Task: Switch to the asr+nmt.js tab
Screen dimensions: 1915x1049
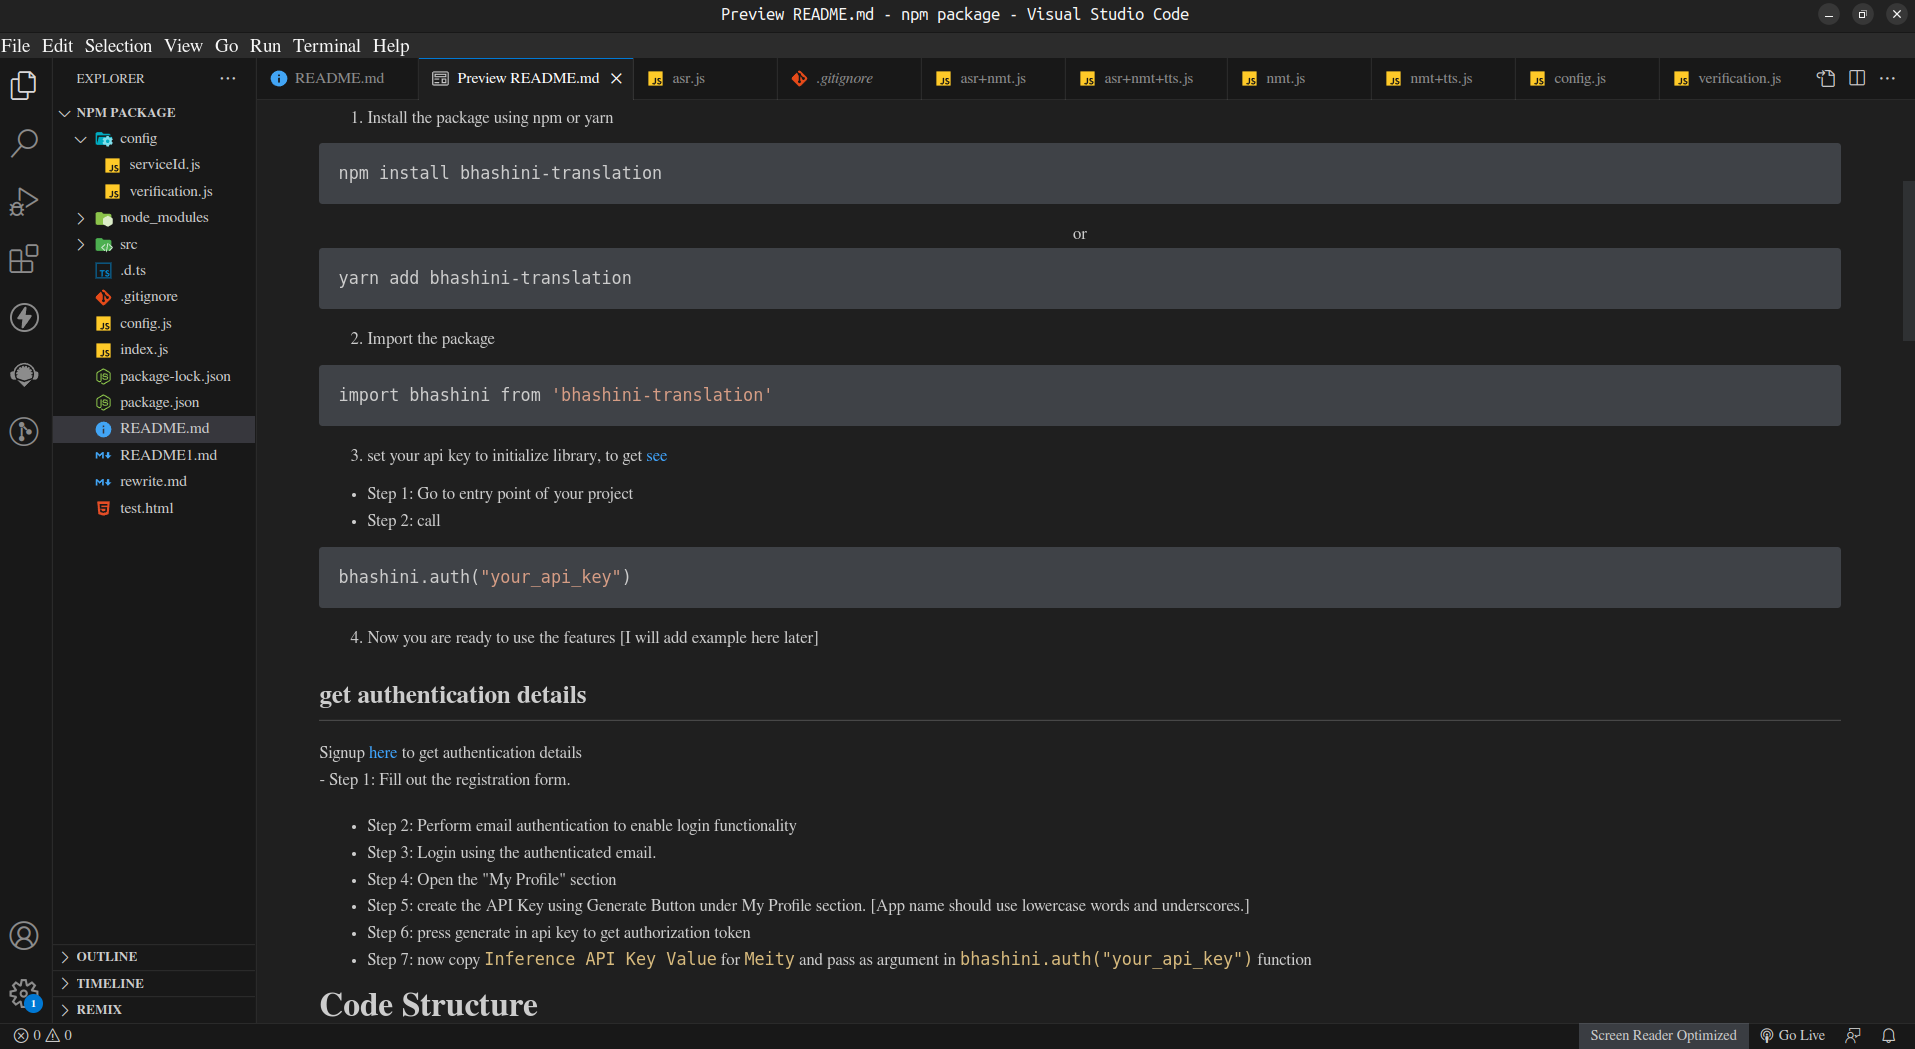Action: (x=992, y=79)
